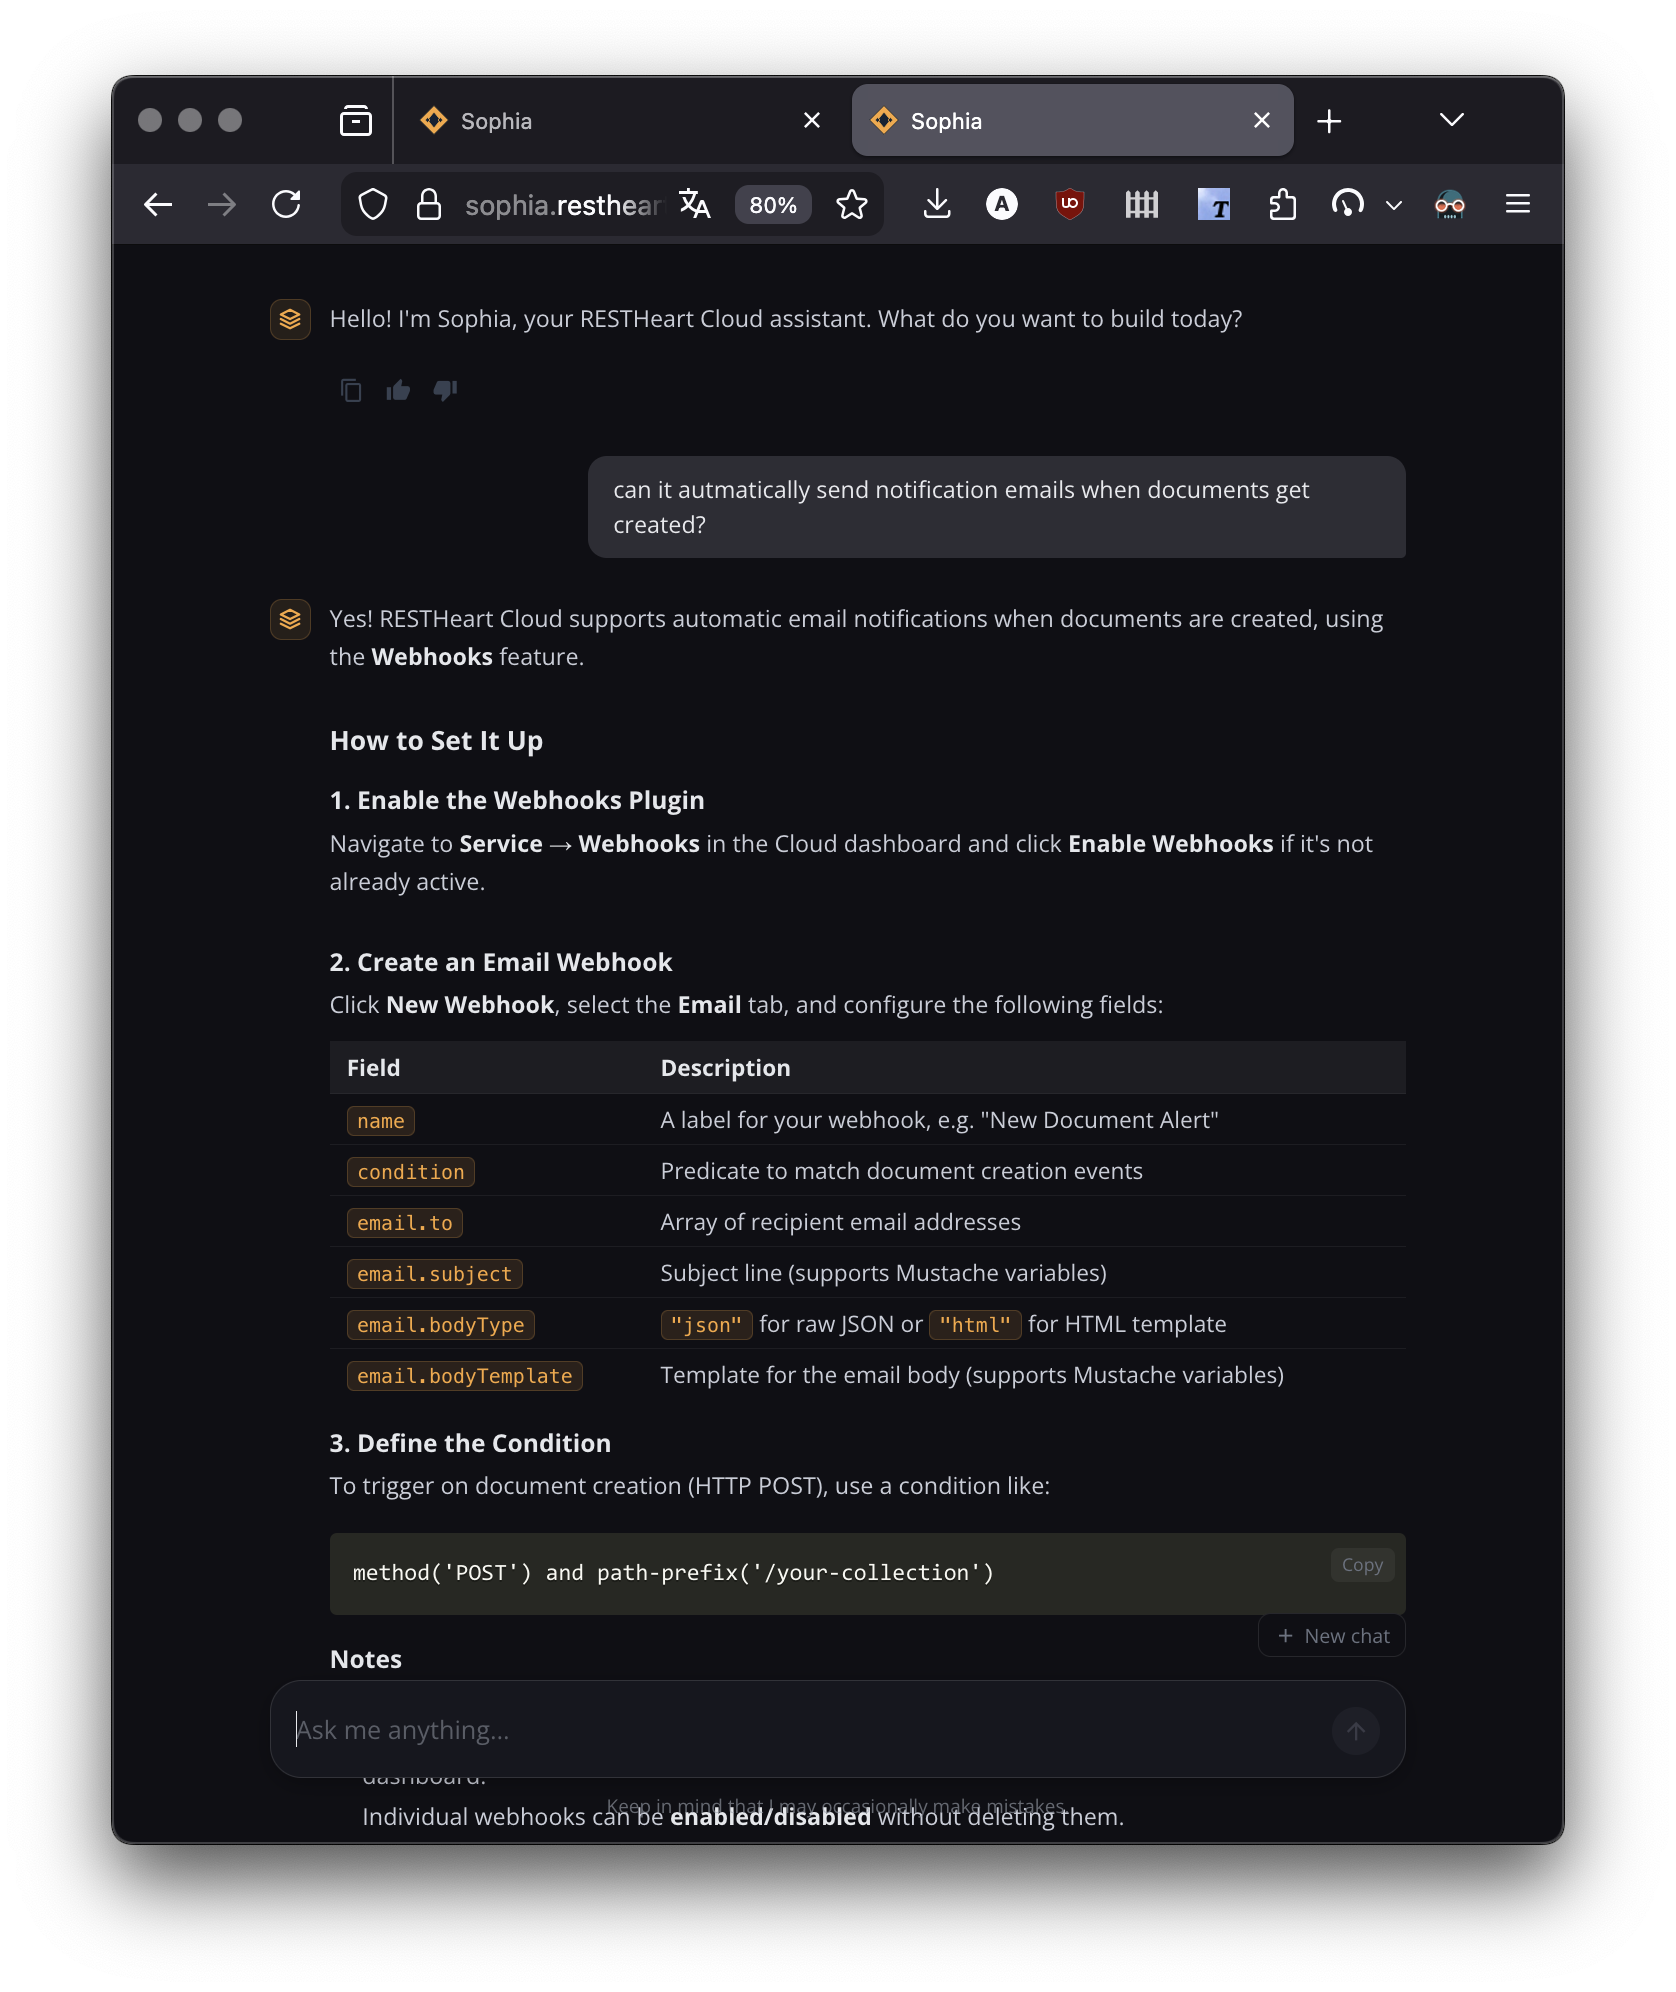Open the AdGuard extension icon
This screenshot has height=1992, width=1676.
point(1001,204)
